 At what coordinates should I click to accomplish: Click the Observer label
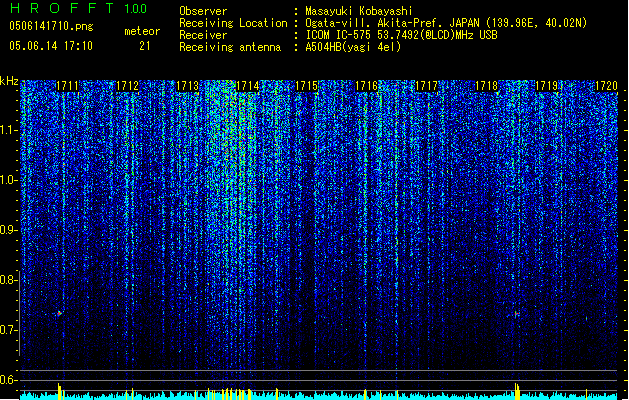click(203, 11)
